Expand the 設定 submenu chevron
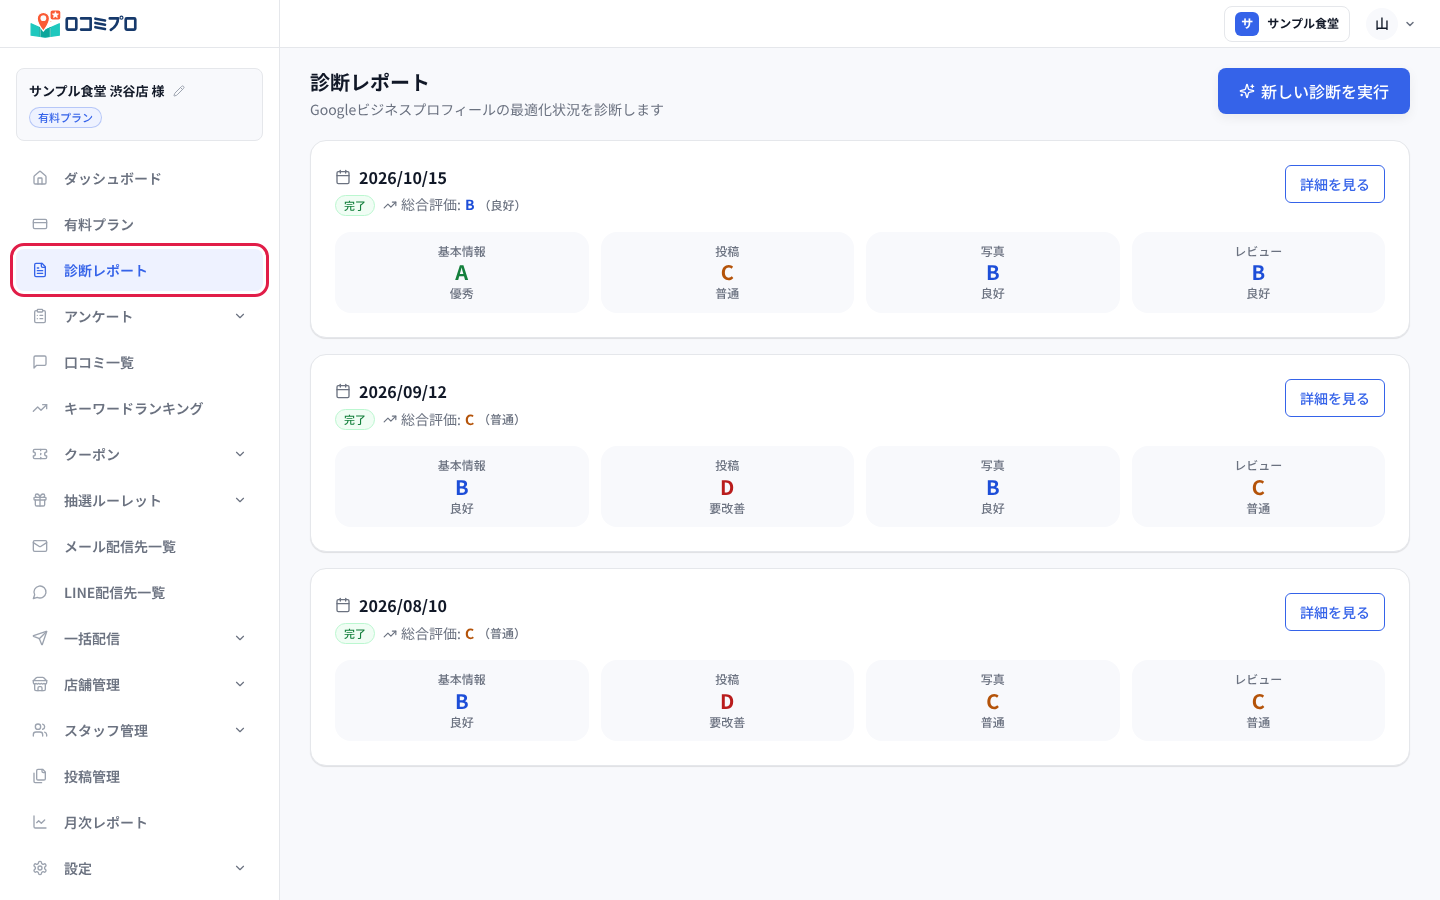The width and height of the screenshot is (1440, 900). coord(240,868)
